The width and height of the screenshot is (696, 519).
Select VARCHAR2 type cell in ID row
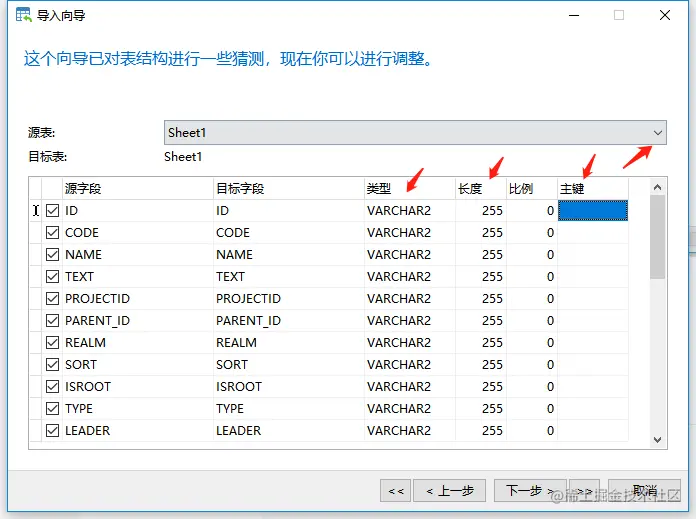tap(410, 210)
